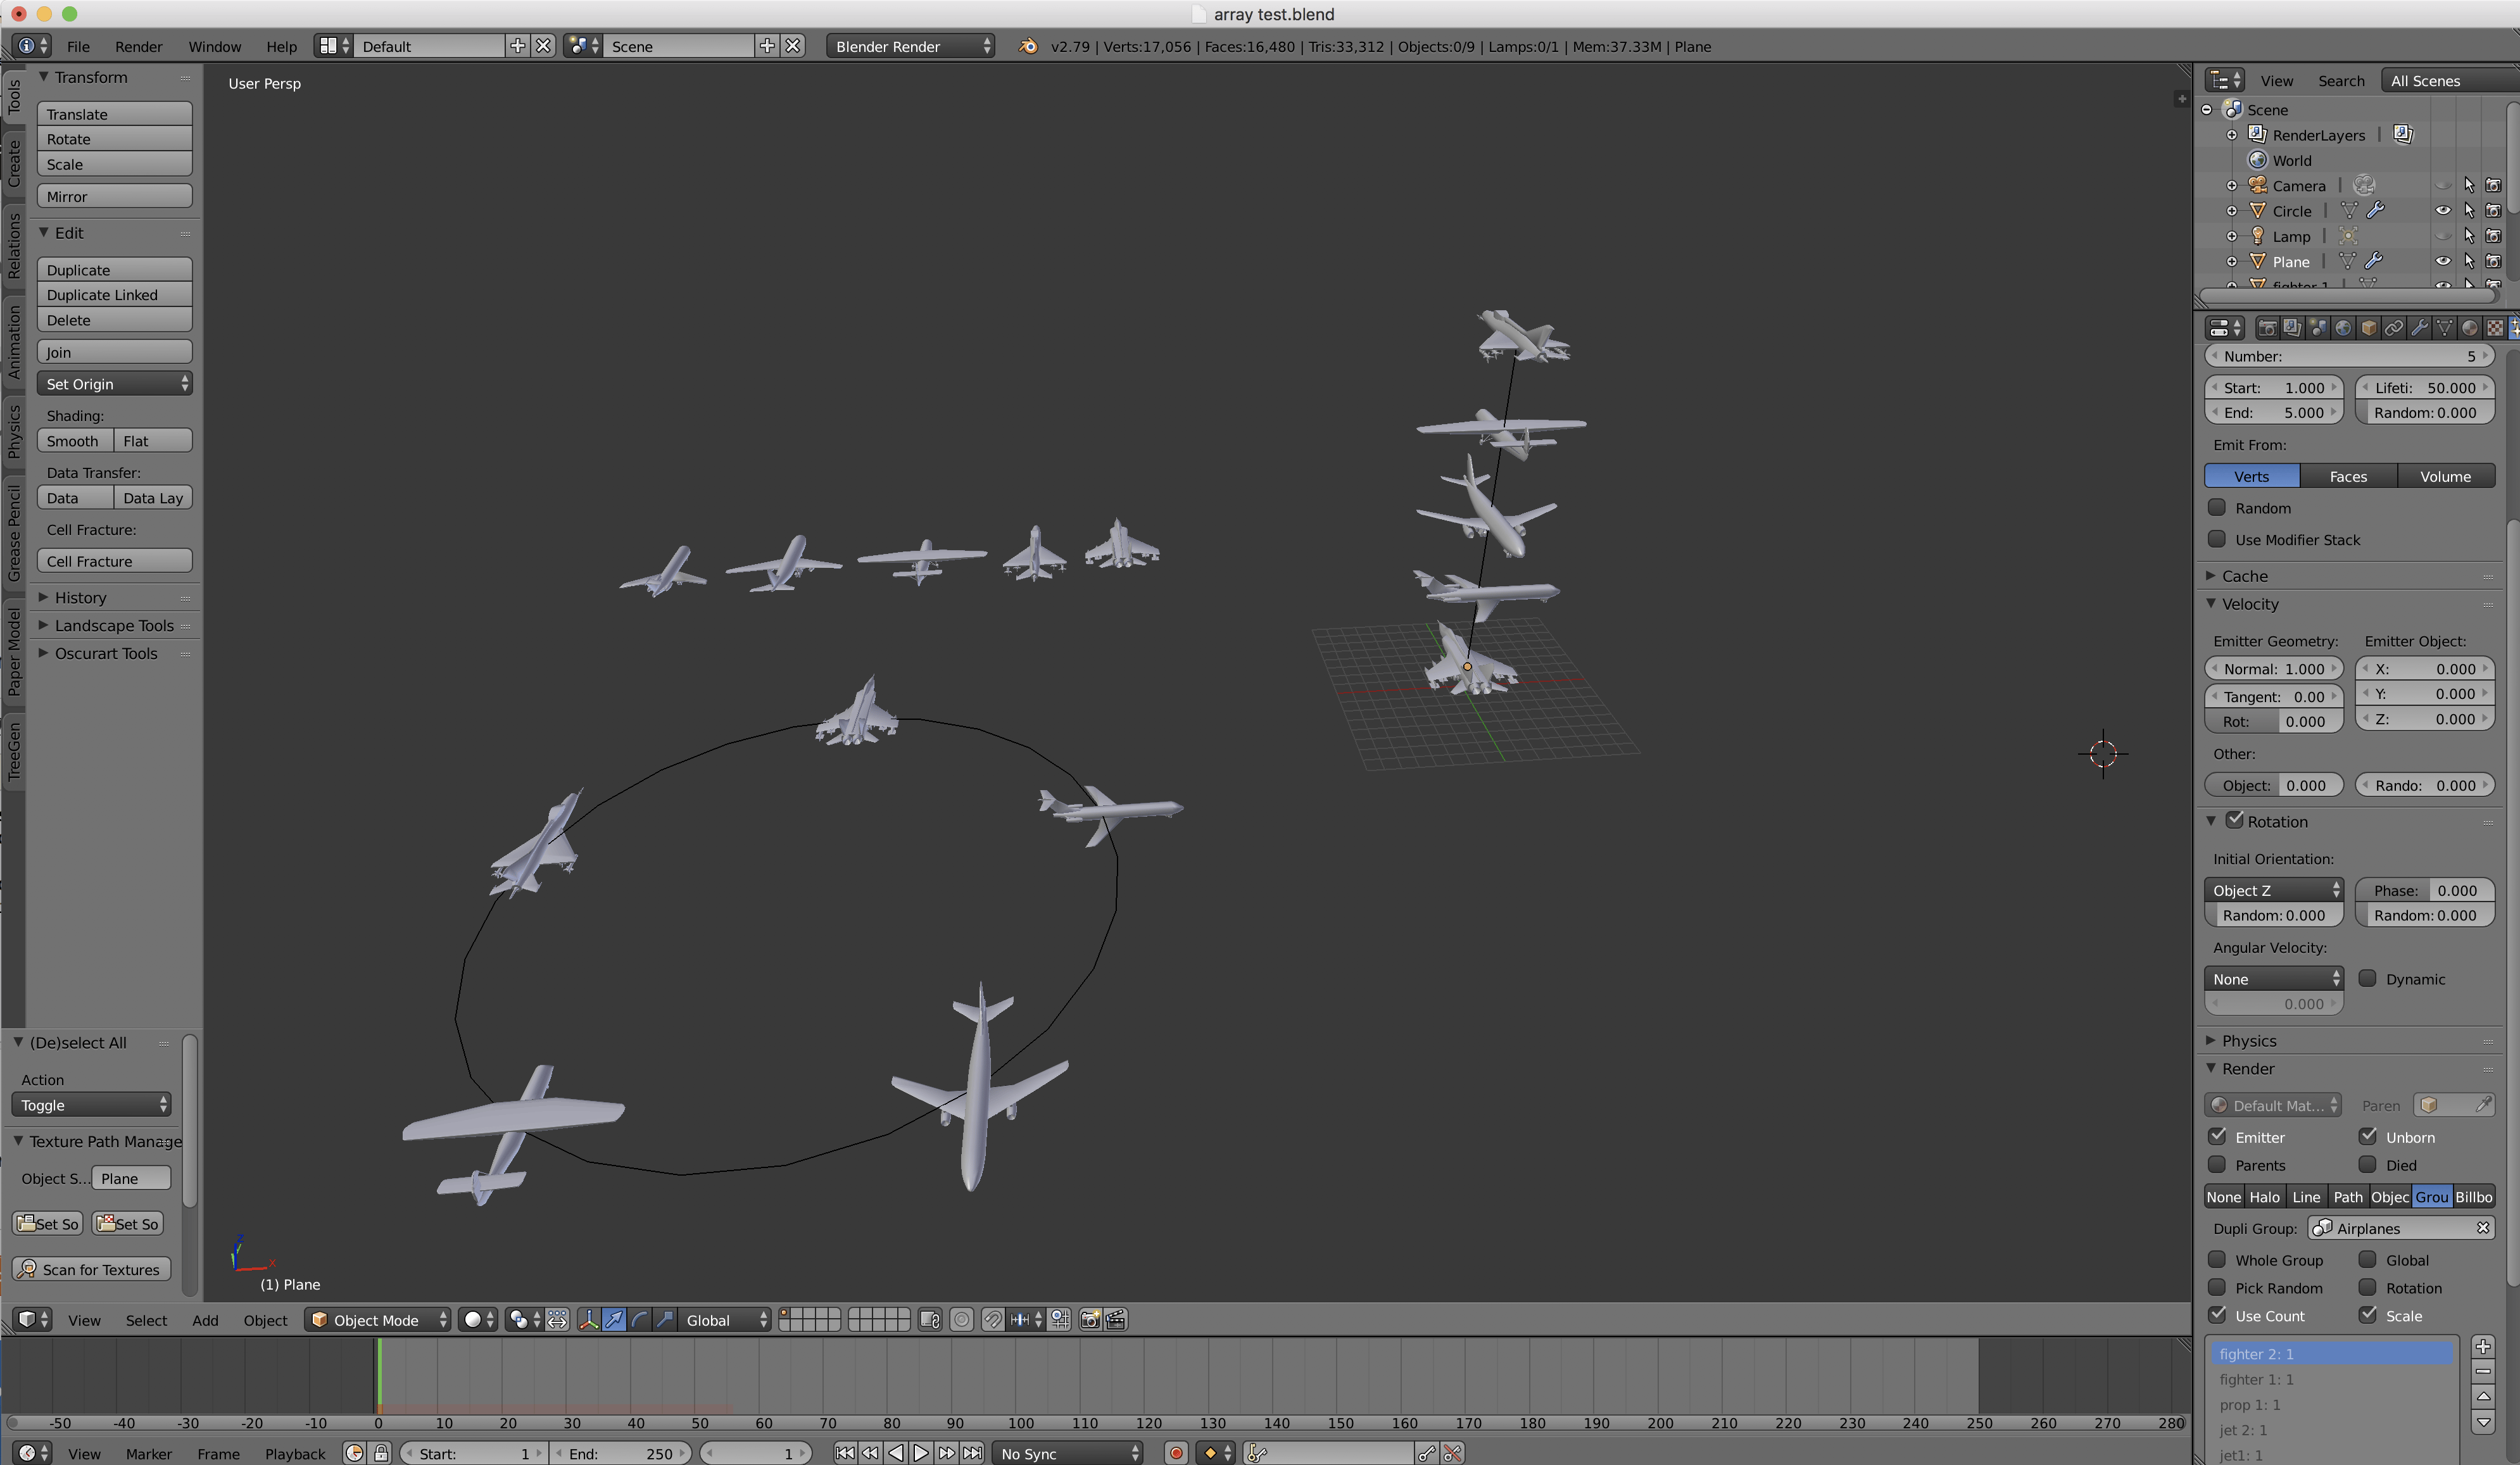
Task: Uncheck the Use Count checkbox
Action: pyautogui.click(x=2217, y=1315)
